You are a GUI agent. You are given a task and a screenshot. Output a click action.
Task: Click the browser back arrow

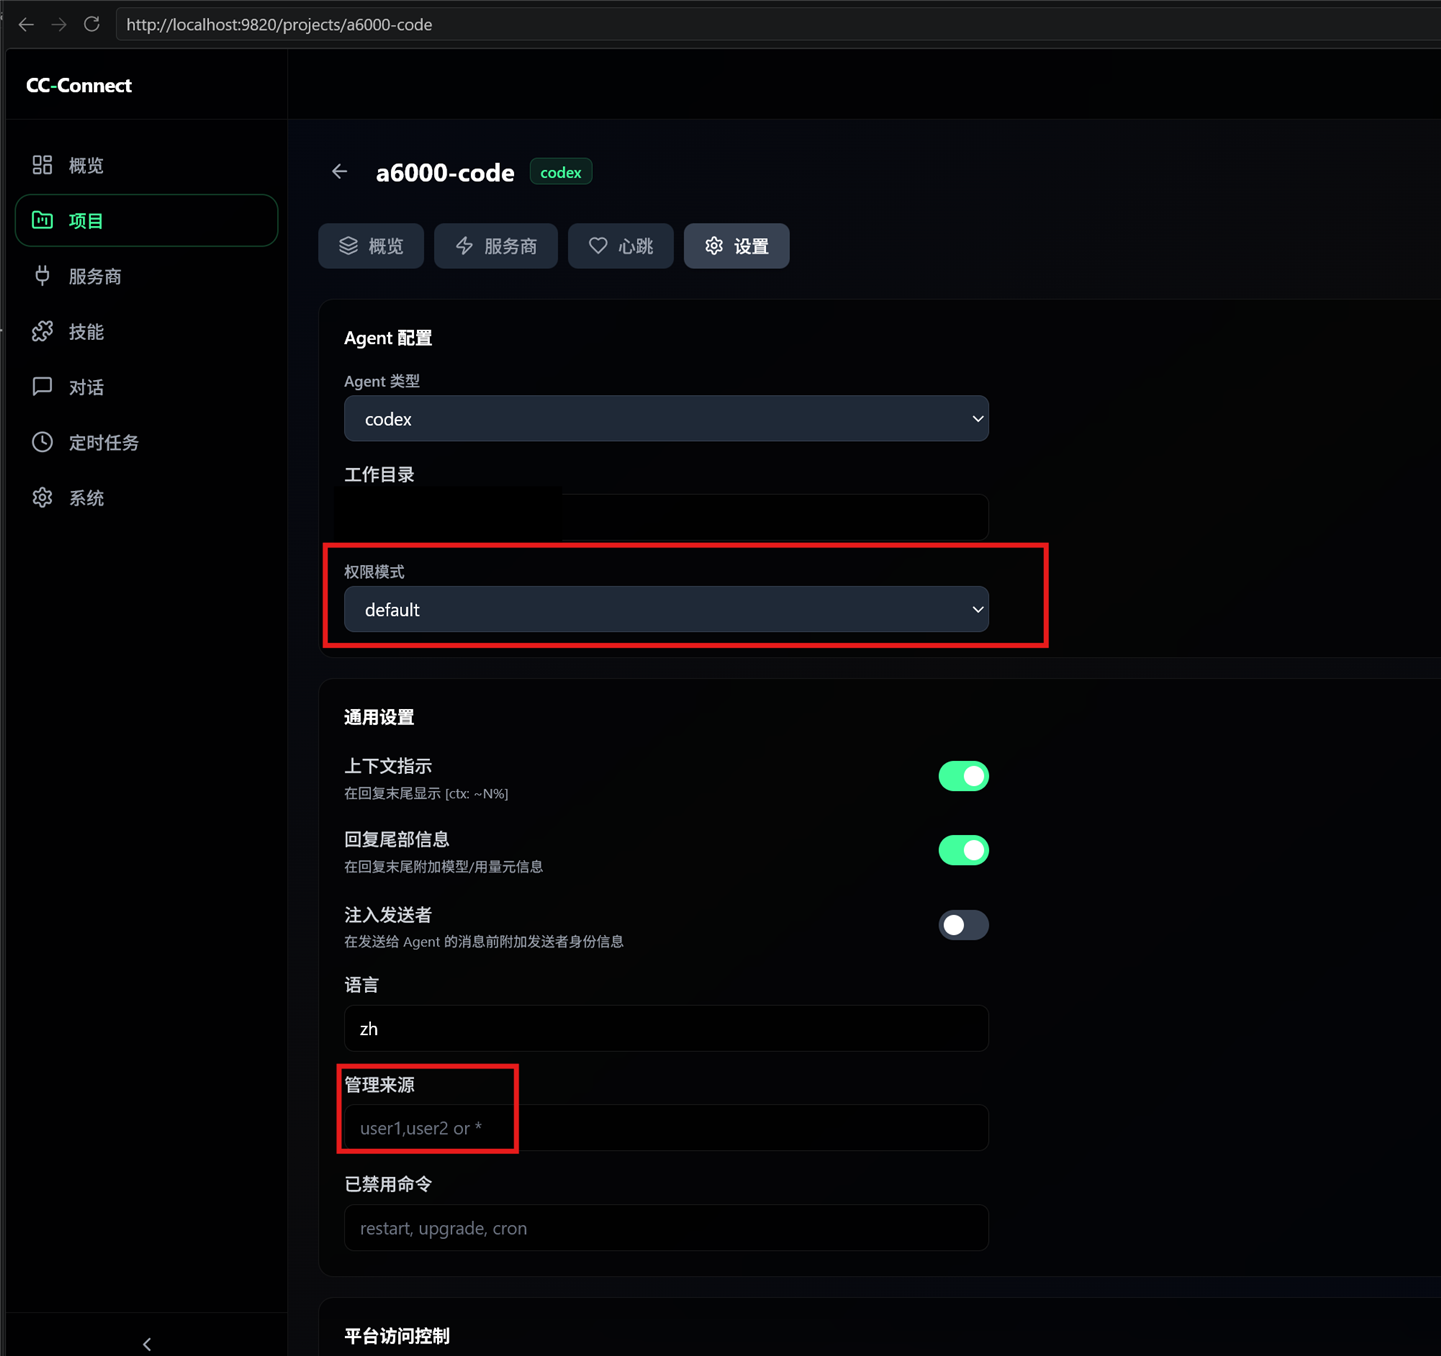26,24
